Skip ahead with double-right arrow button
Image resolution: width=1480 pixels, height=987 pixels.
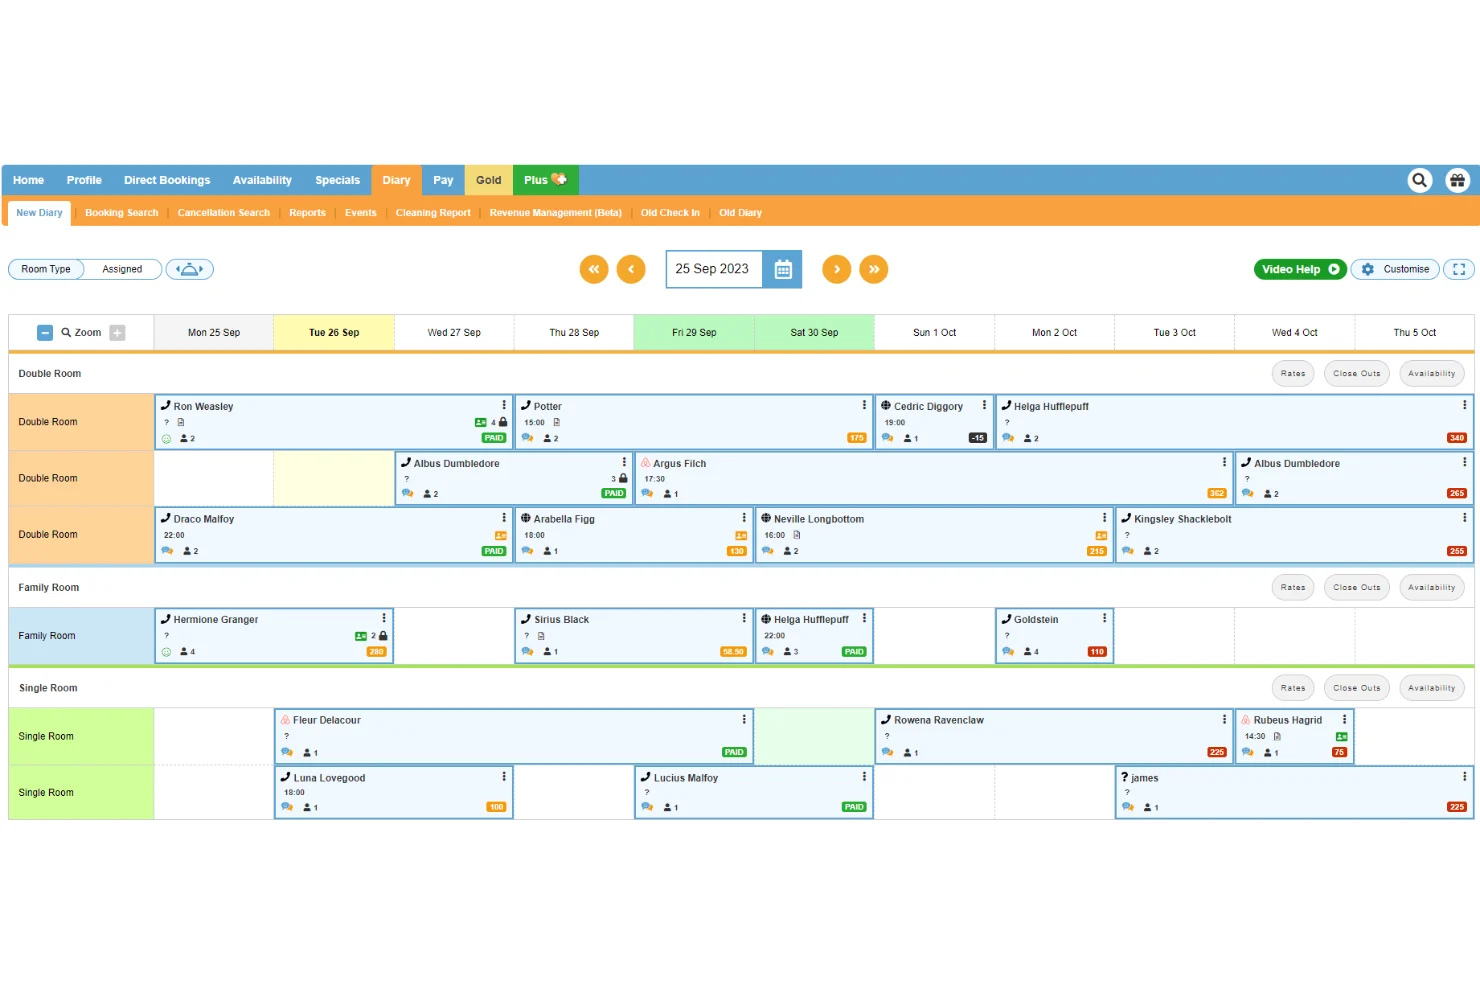[874, 269]
